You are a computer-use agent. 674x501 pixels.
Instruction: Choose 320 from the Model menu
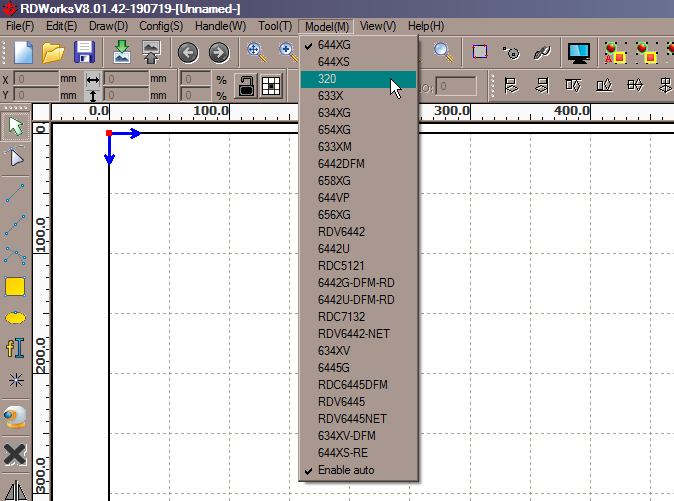(327, 79)
